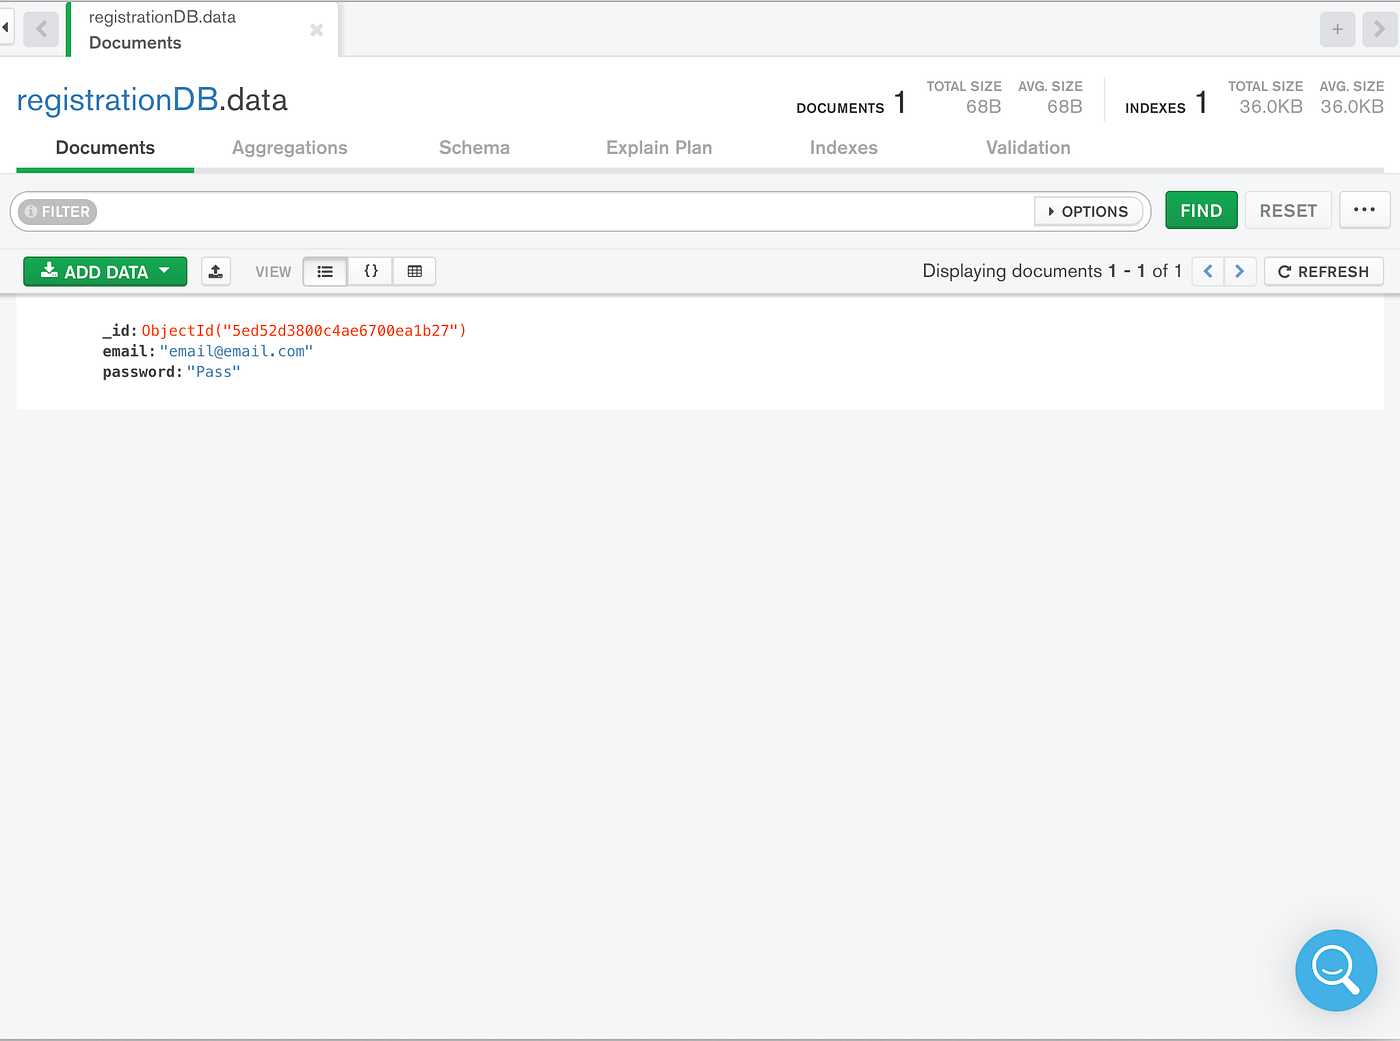Click the back navigation arrow near the tab
Viewport: 1400px width, 1041px height.
41,29
